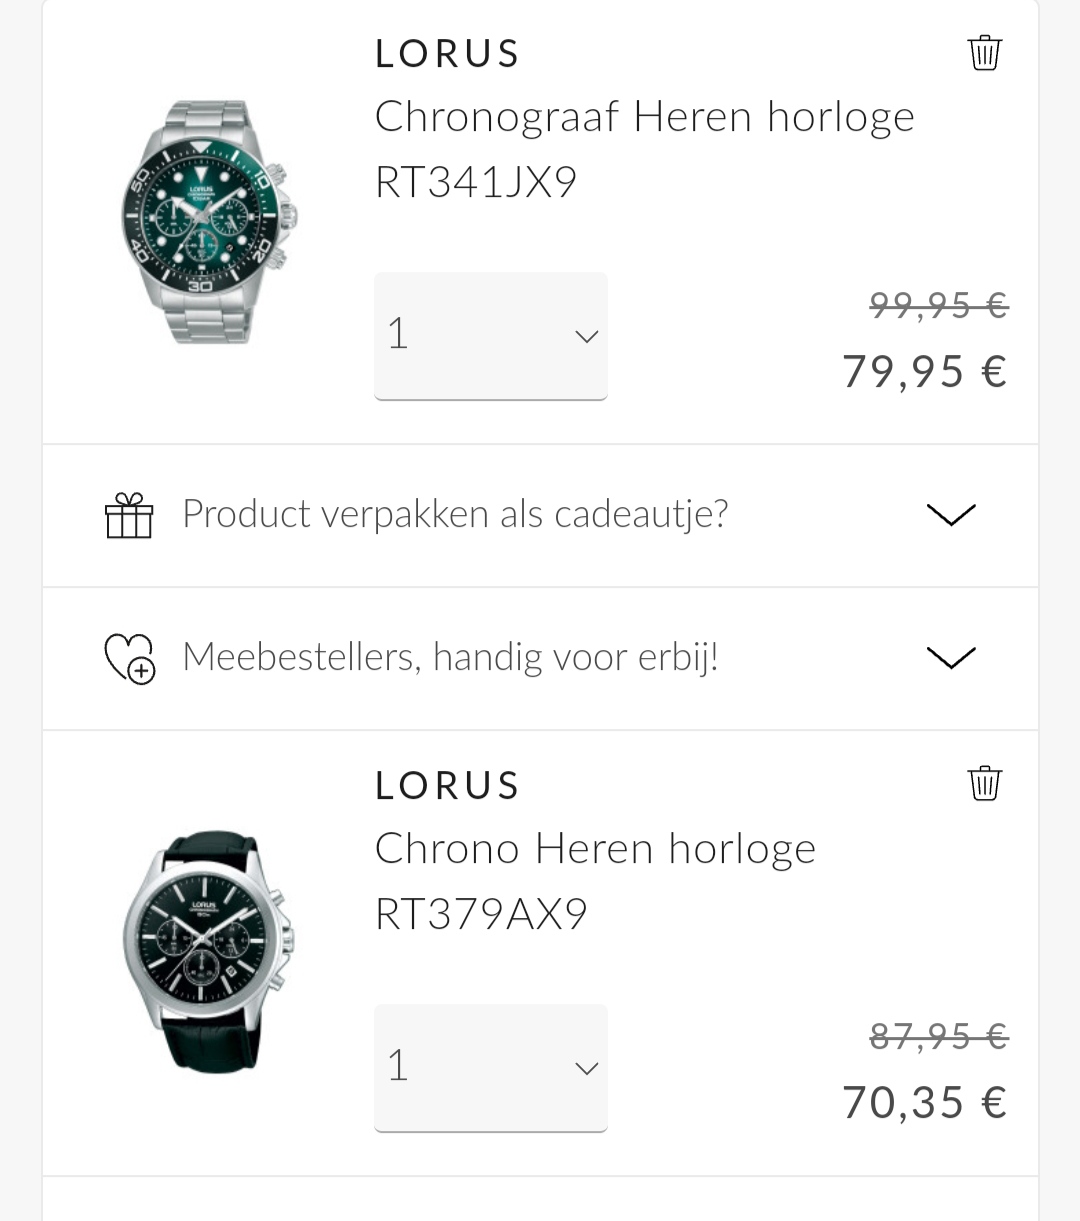Click the 'Product verpakken als cadeautje?' text
This screenshot has height=1221, width=1080.
(x=455, y=514)
